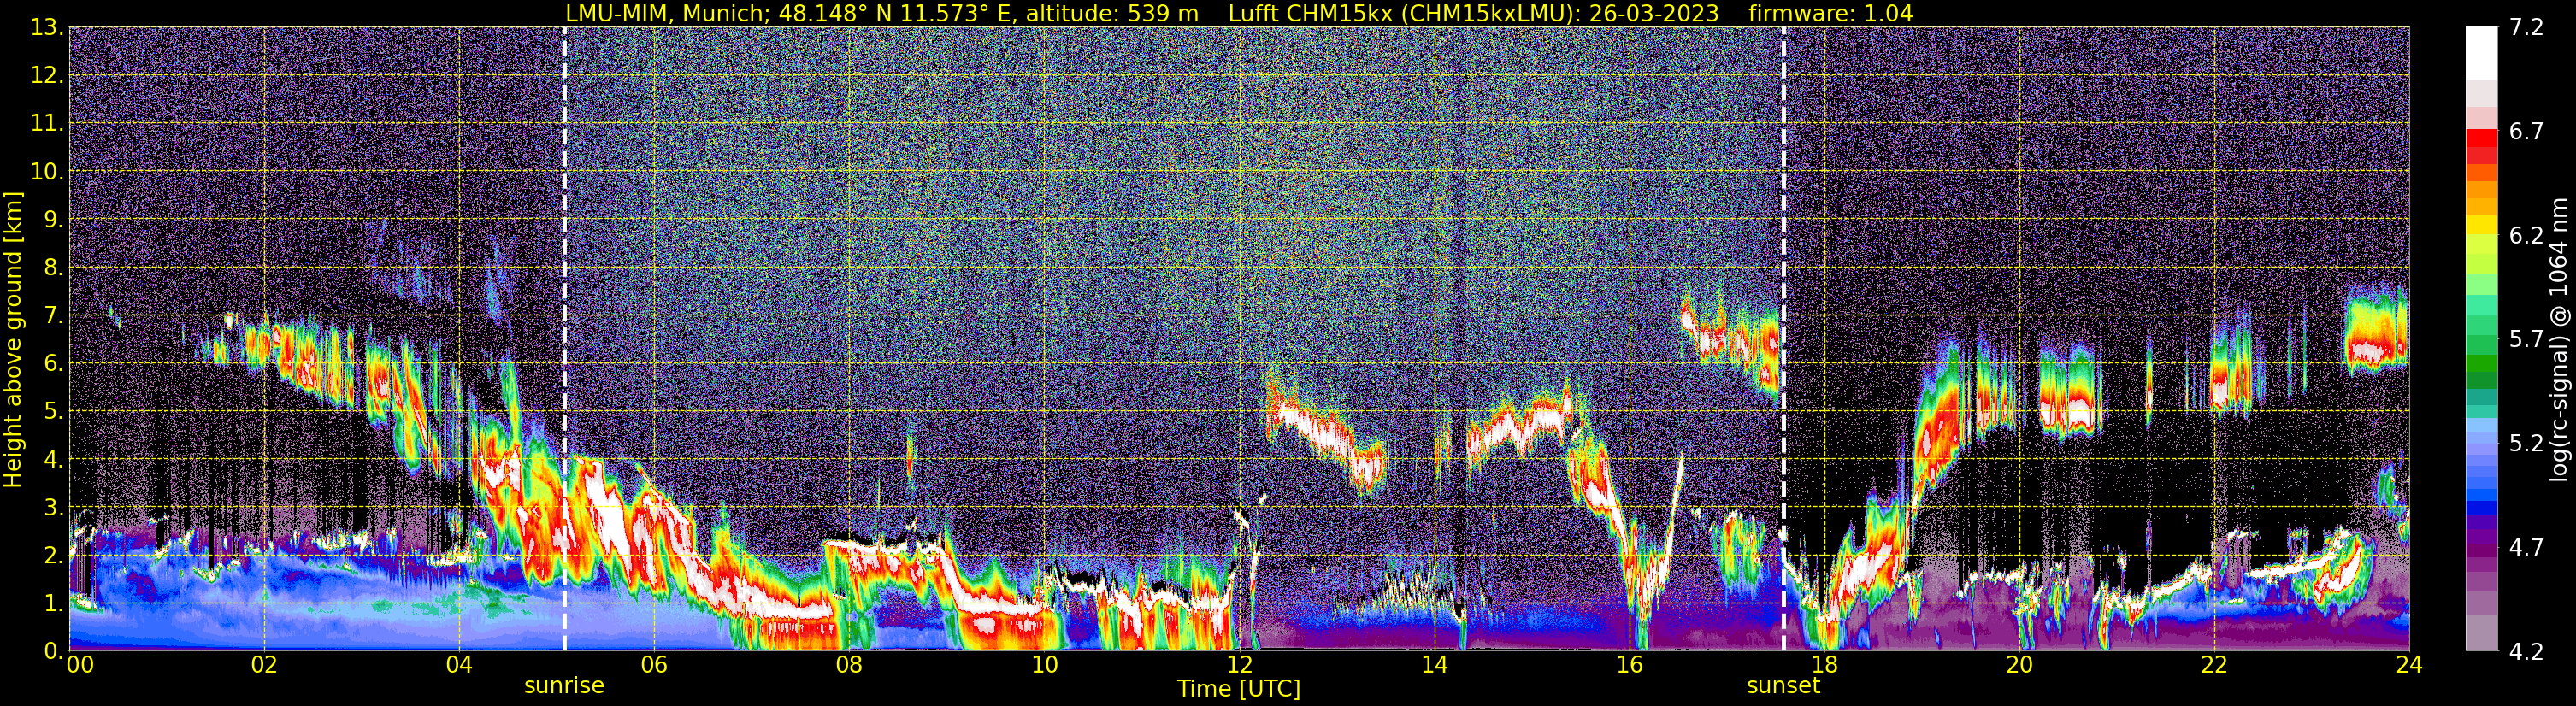The image size is (2576, 706).
Task: Click the height tick label '4.'
Action: [53, 460]
